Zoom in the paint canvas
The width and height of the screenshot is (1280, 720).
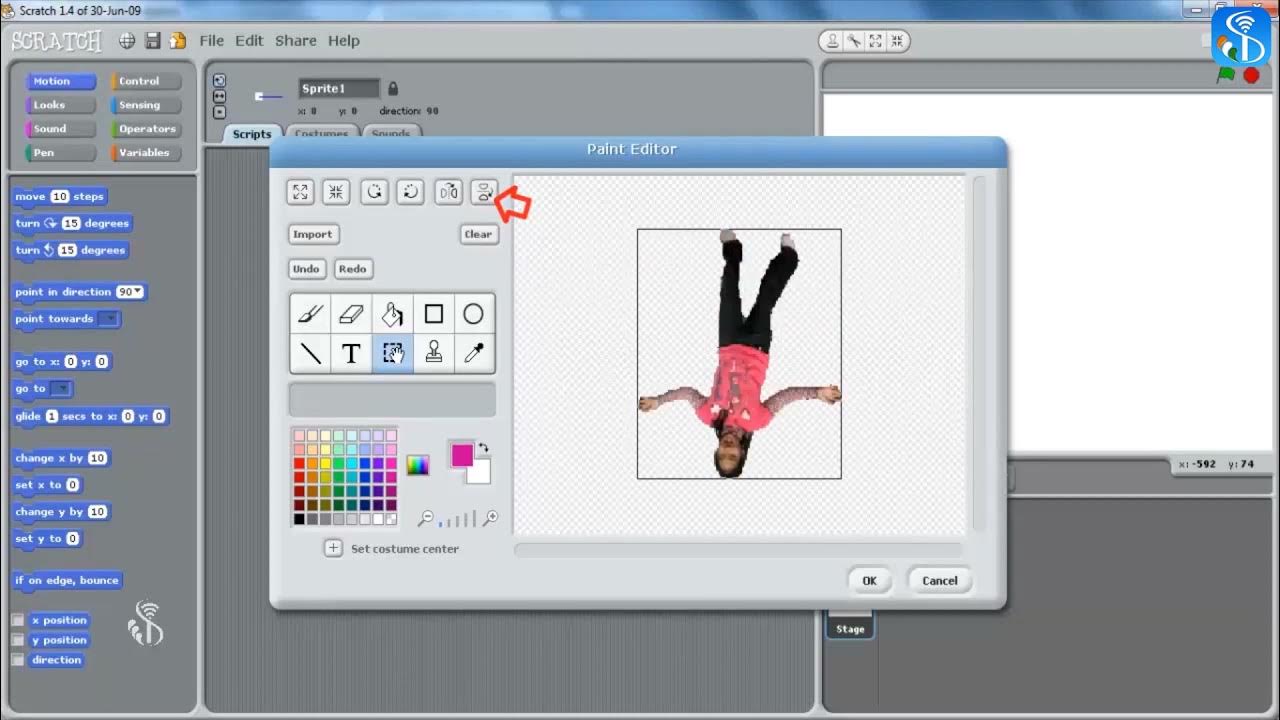coord(490,518)
